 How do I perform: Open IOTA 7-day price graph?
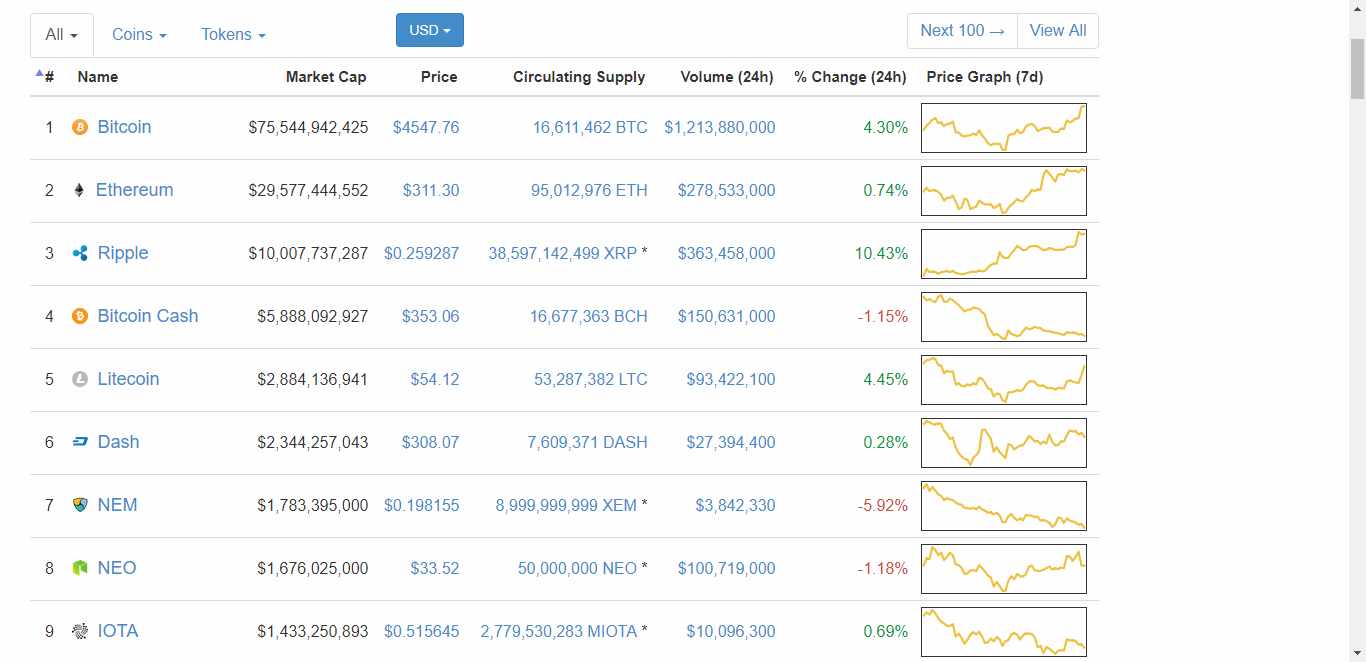pos(1004,632)
